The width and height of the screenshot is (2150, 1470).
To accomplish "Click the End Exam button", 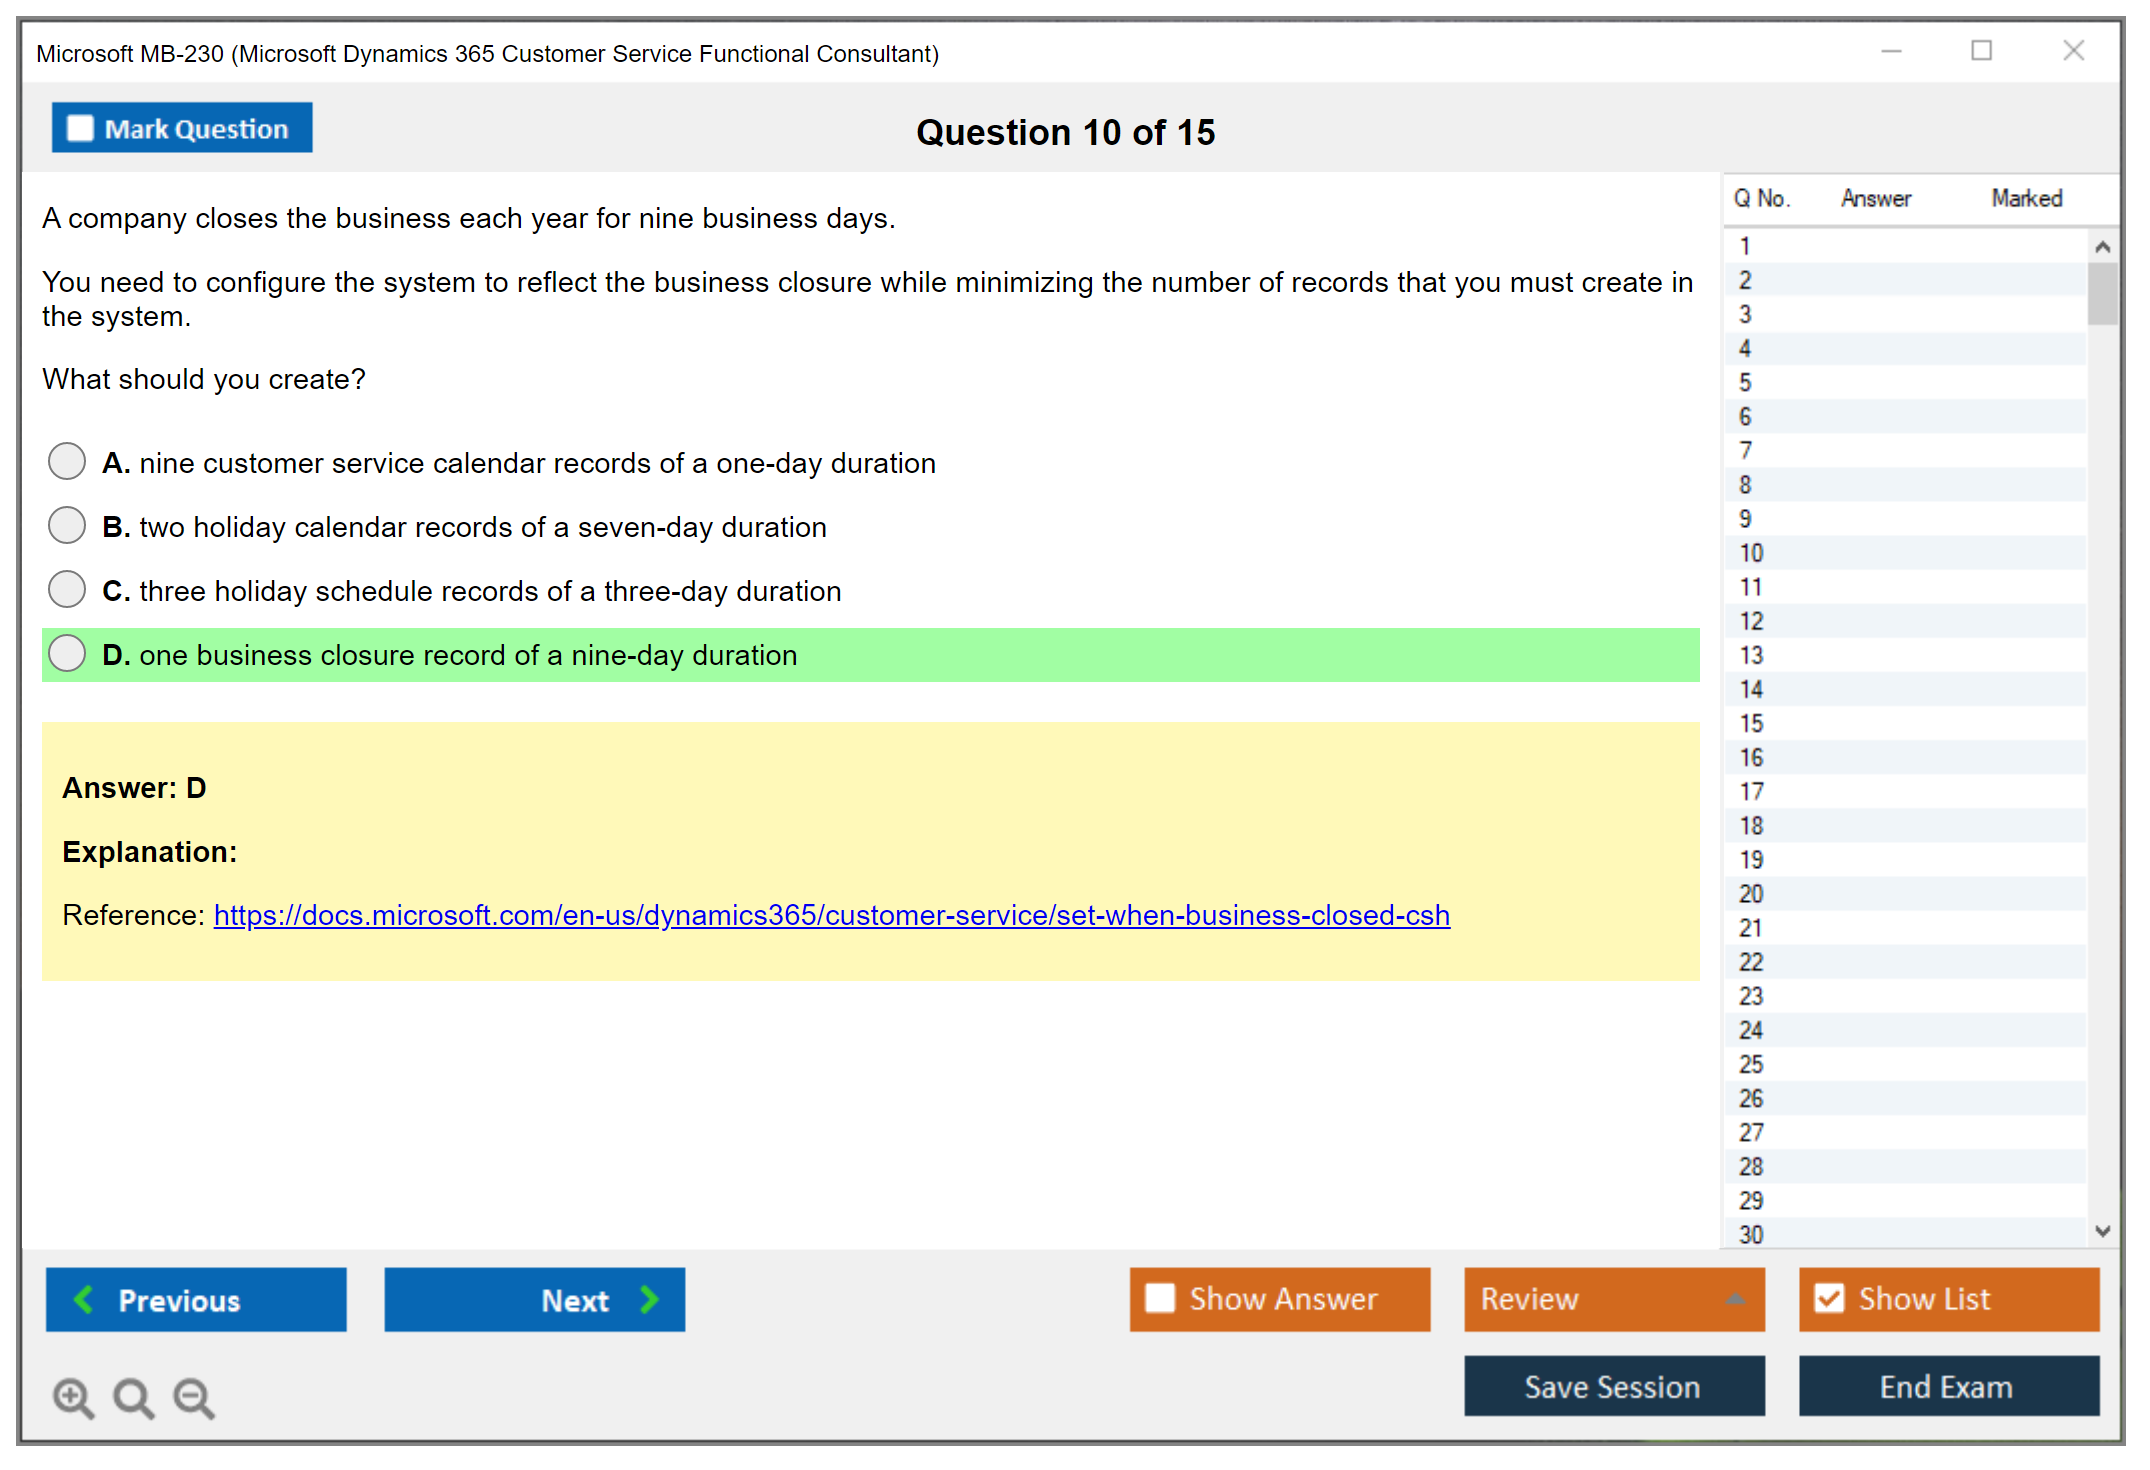I will (1947, 1386).
